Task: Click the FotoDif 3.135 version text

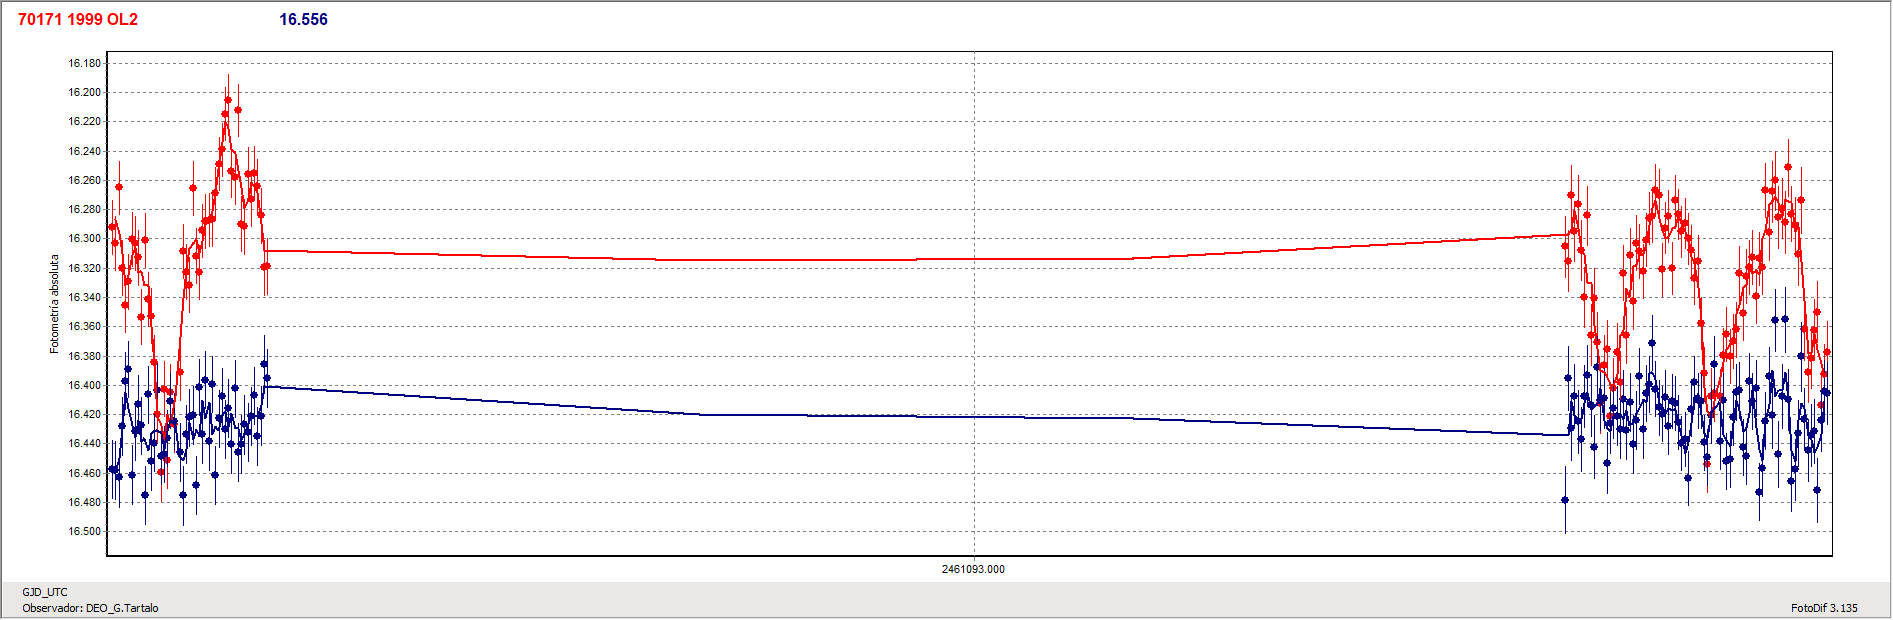Action: click(1824, 608)
